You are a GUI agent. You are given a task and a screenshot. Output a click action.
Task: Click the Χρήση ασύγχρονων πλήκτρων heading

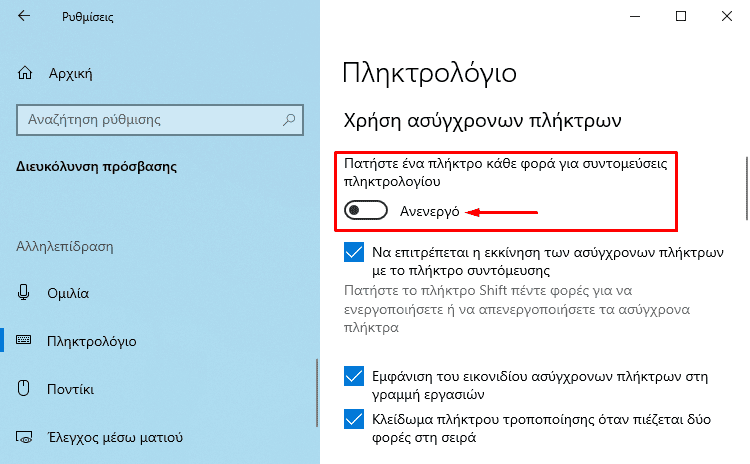483,121
